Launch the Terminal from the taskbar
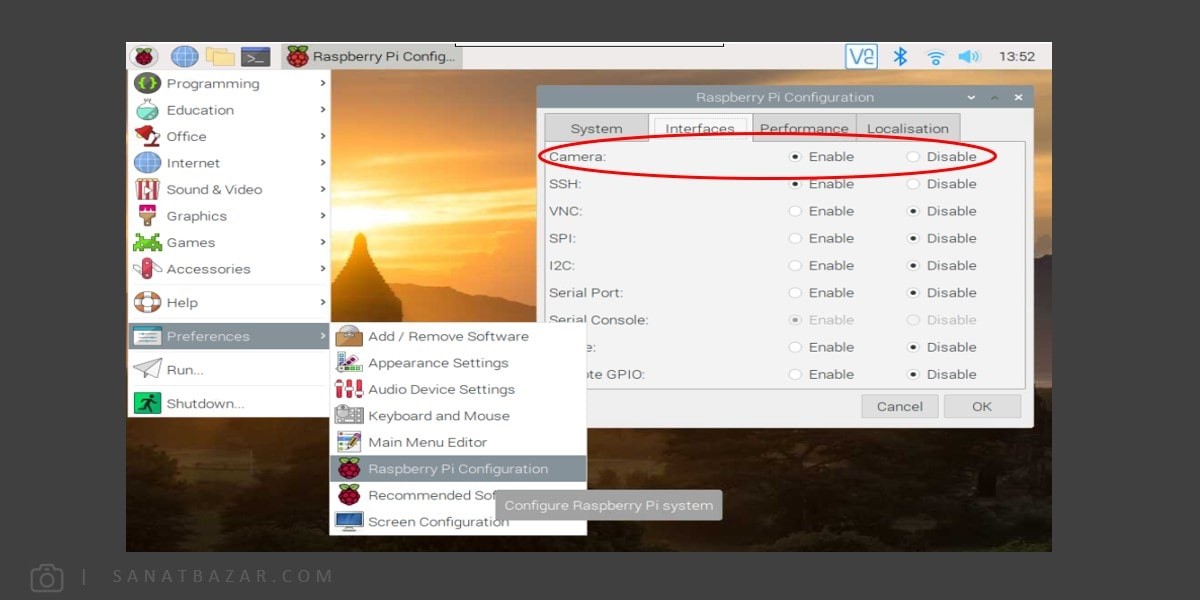Viewport: 1200px width, 600px height. tap(256, 56)
